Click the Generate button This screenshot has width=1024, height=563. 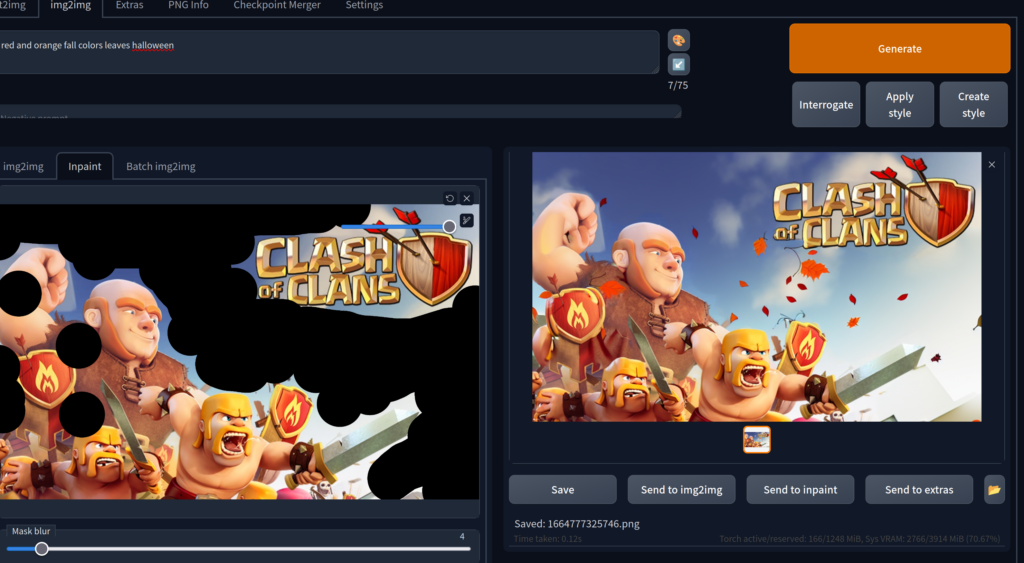click(x=899, y=48)
